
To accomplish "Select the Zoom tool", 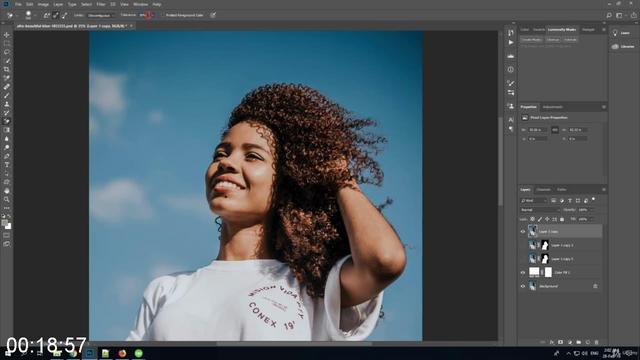I will click(7, 199).
